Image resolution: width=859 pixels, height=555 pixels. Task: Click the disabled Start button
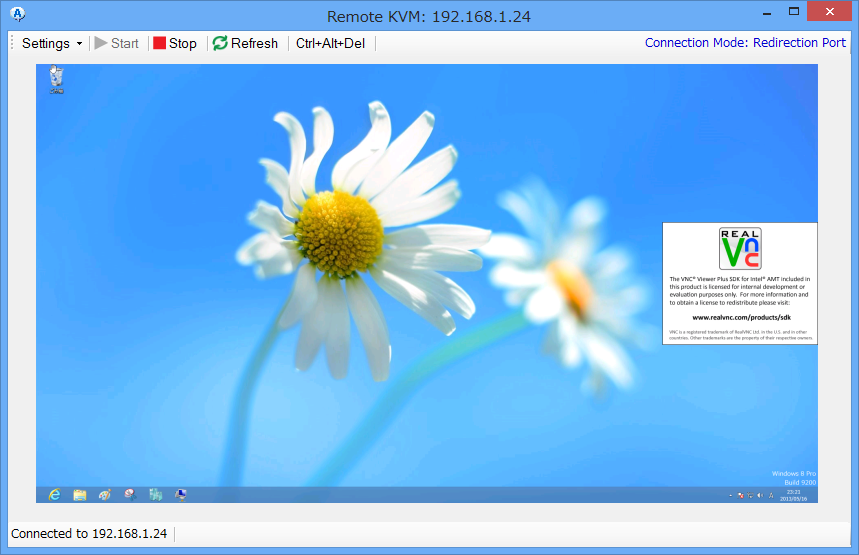[116, 43]
